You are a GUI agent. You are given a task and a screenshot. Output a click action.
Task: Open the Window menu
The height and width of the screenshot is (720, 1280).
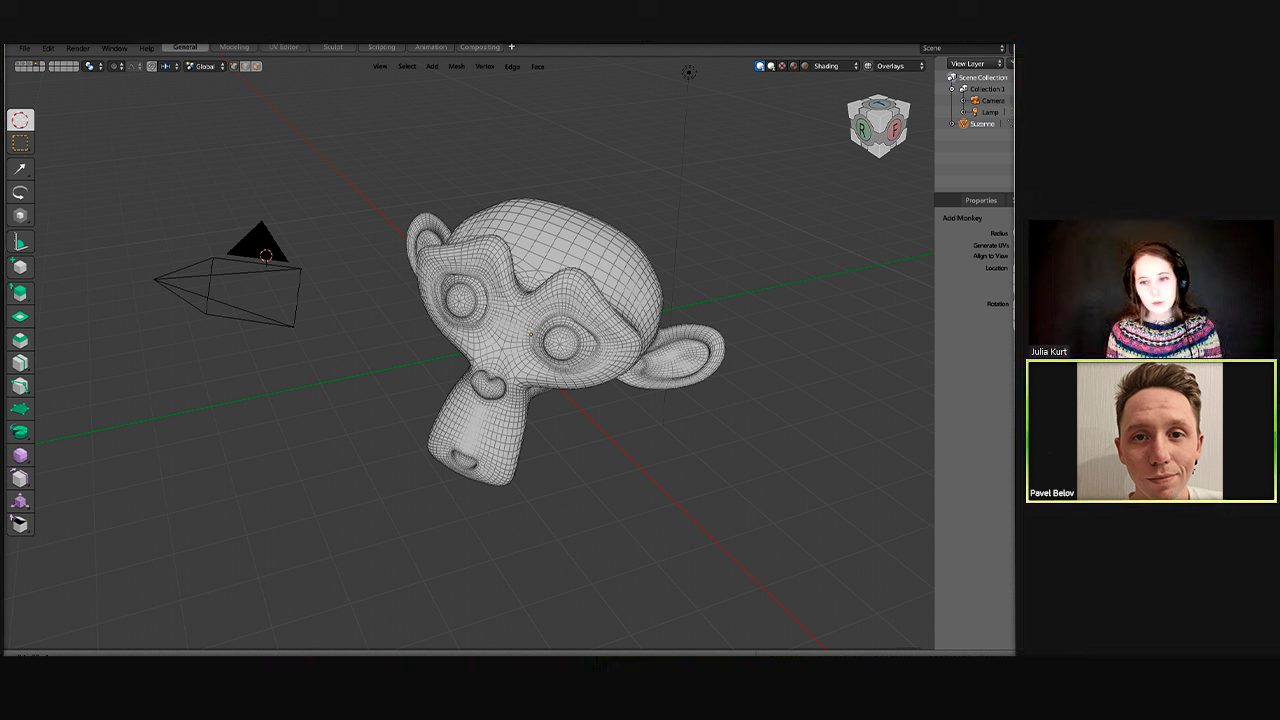point(114,48)
